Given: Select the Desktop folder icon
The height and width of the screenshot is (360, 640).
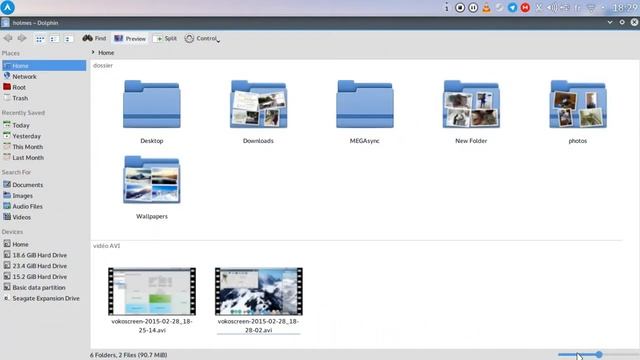Looking at the screenshot, I should (152, 104).
